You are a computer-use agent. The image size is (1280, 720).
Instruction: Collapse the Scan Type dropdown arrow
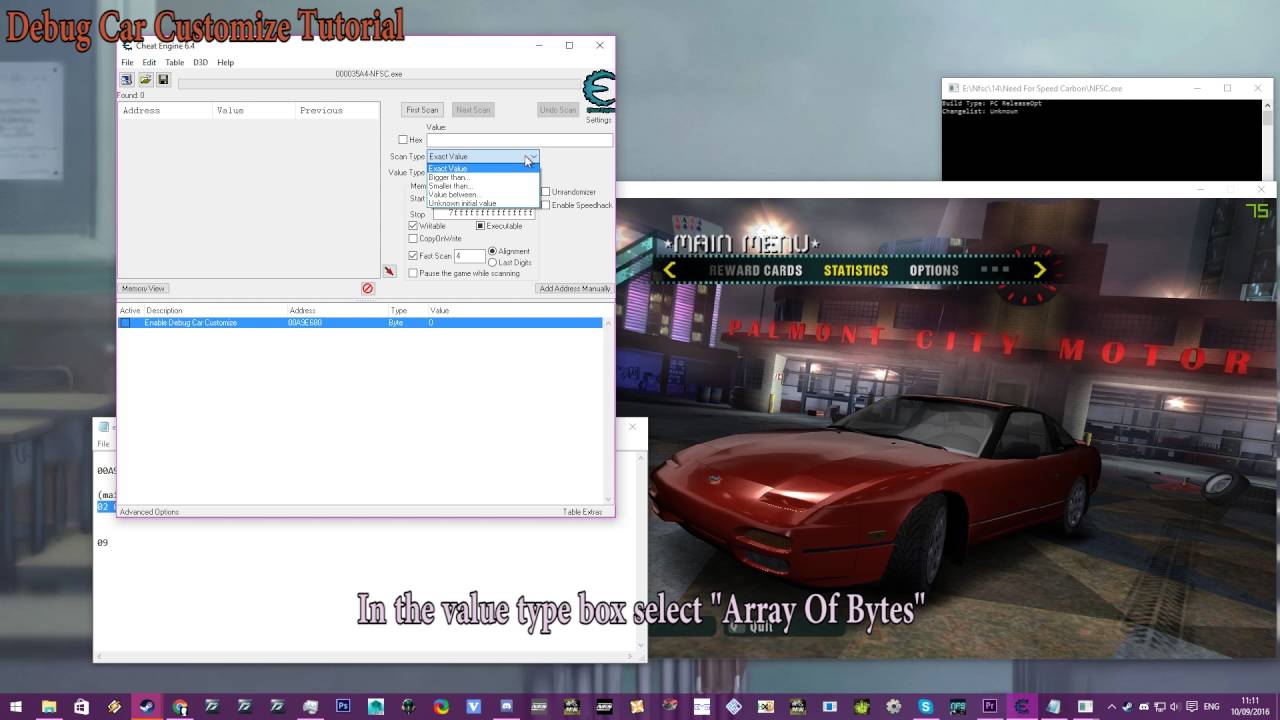pos(532,157)
